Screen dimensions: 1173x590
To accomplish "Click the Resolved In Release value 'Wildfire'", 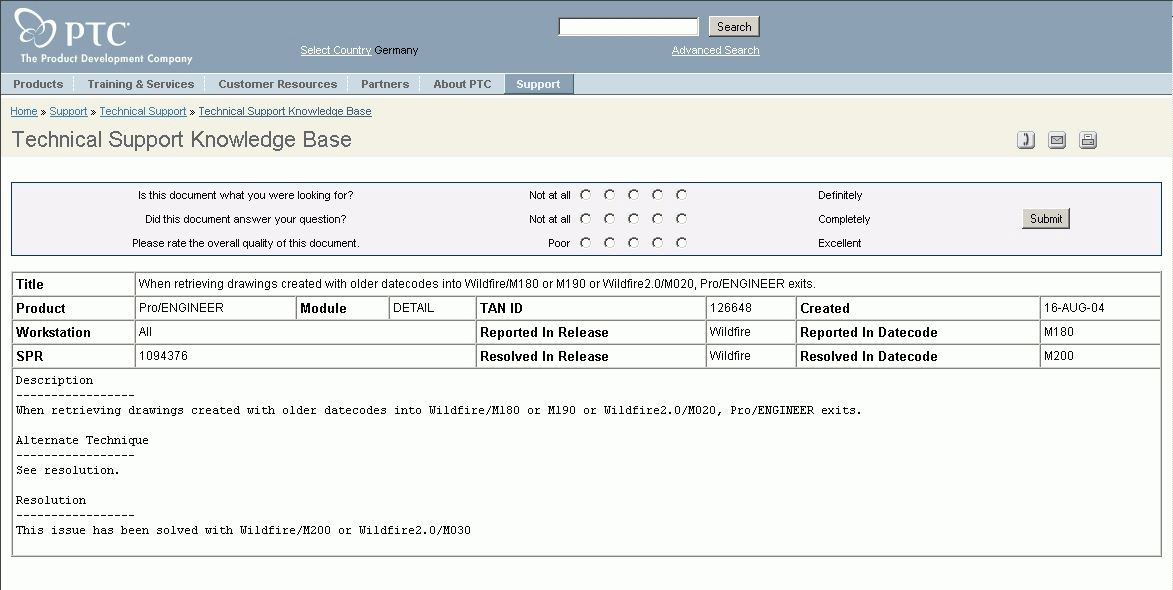I will point(729,356).
